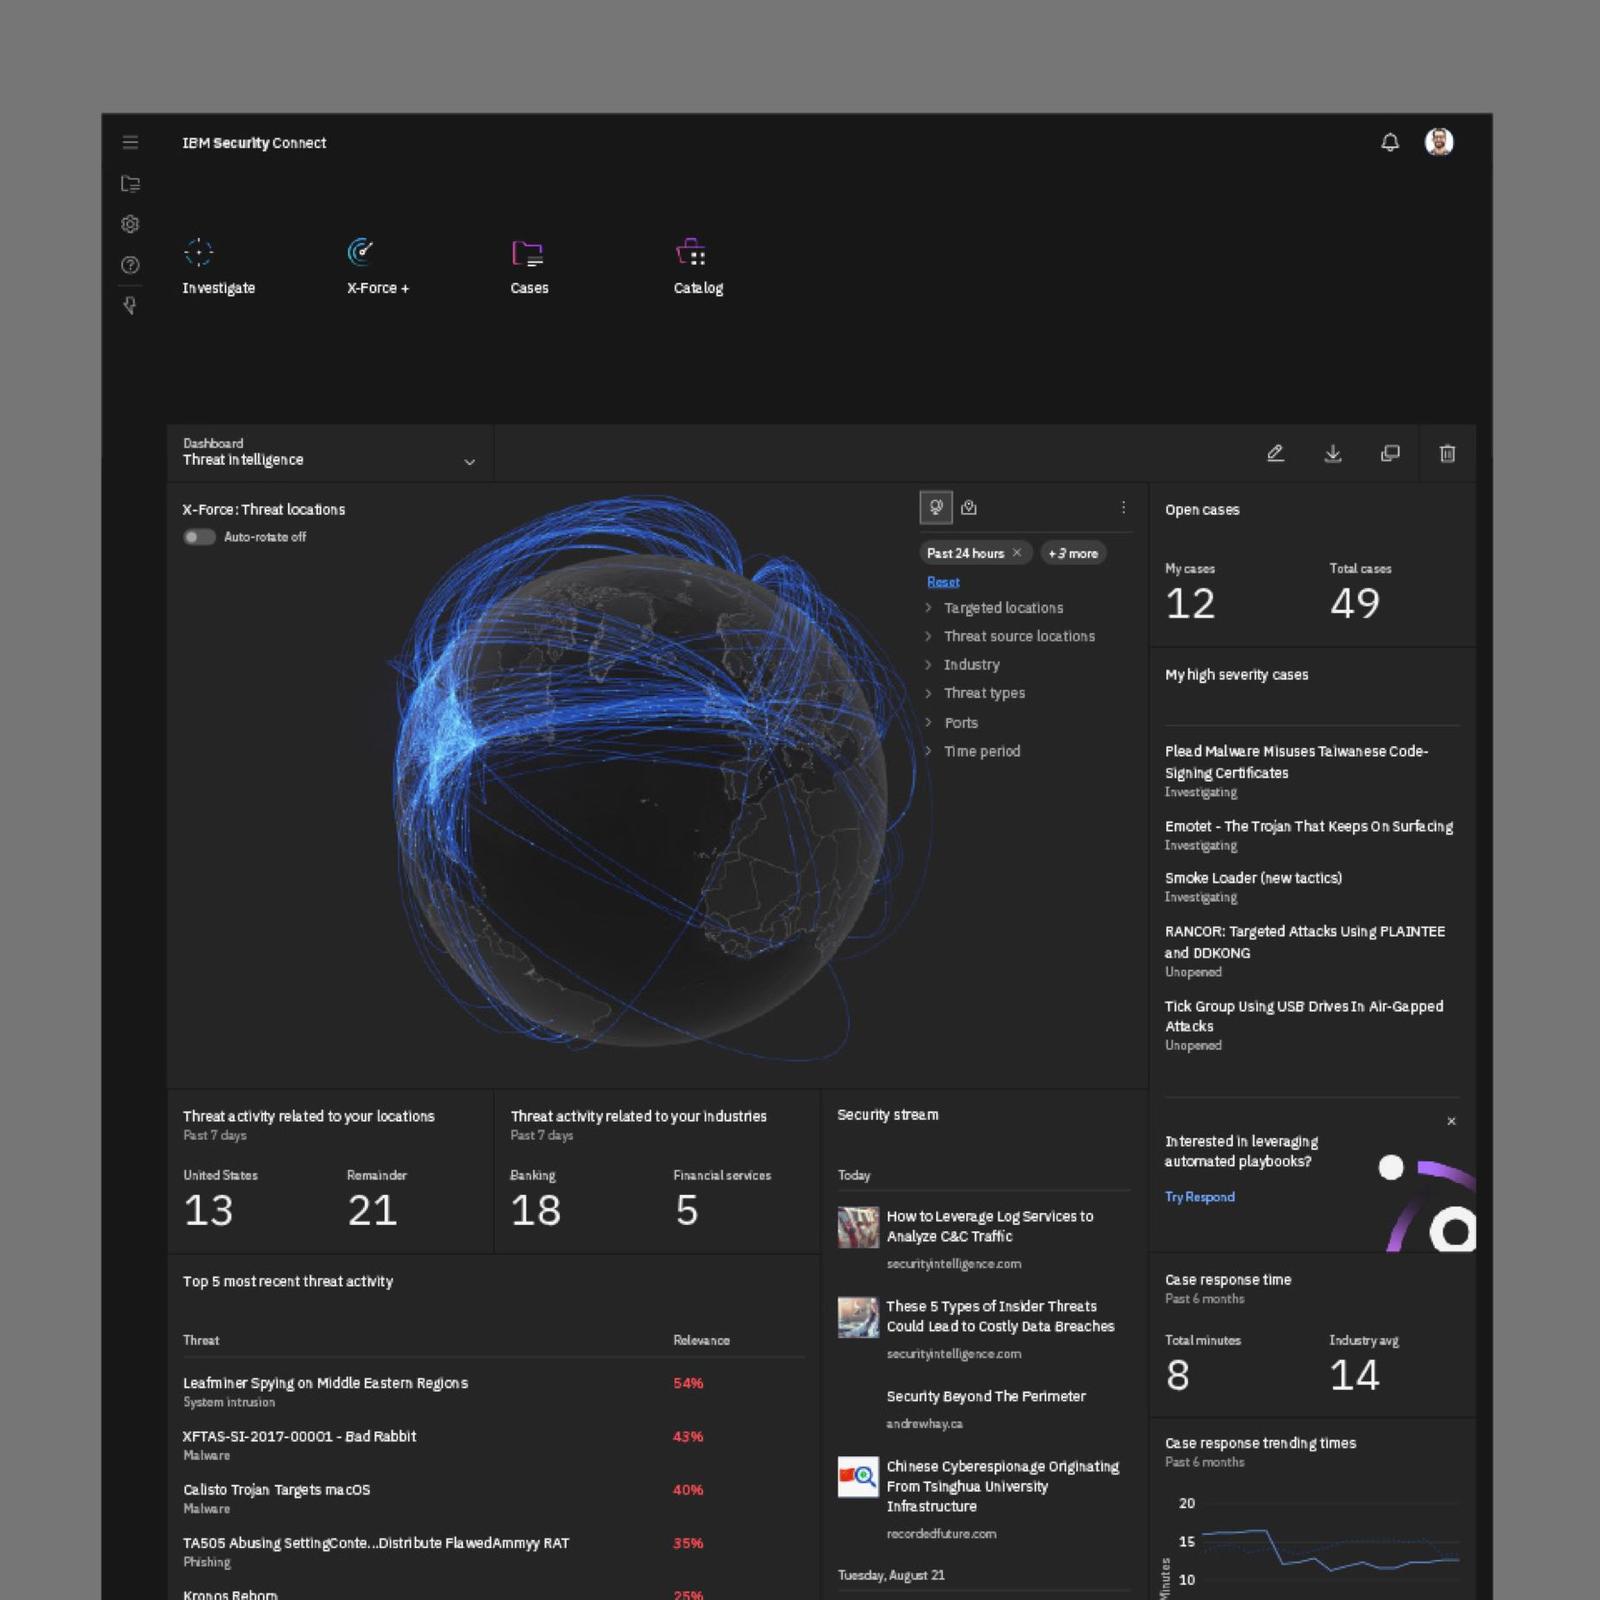The width and height of the screenshot is (1600, 1600).
Task: Remove the Past 24 hours filter chip
Action: (x=1017, y=553)
